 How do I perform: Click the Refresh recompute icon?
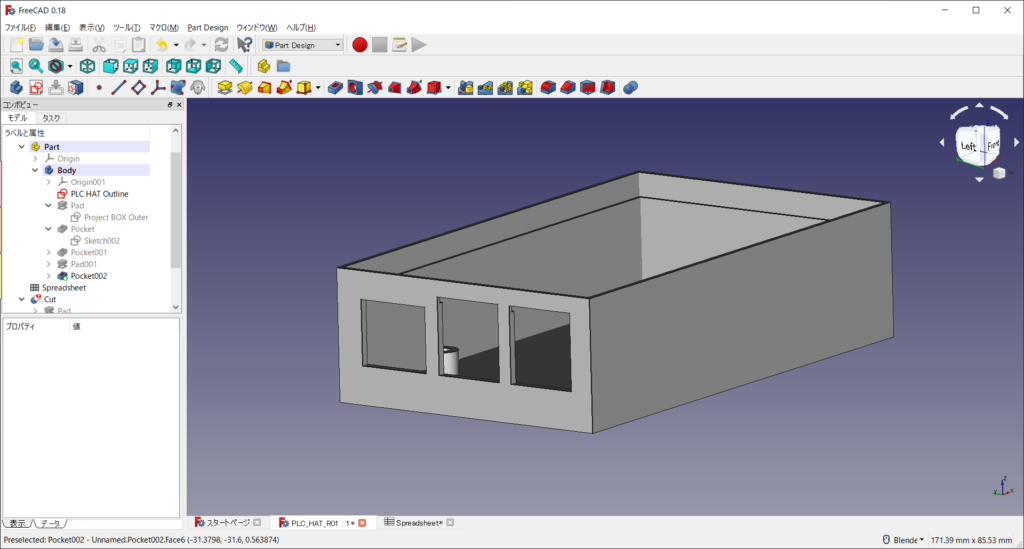221,44
